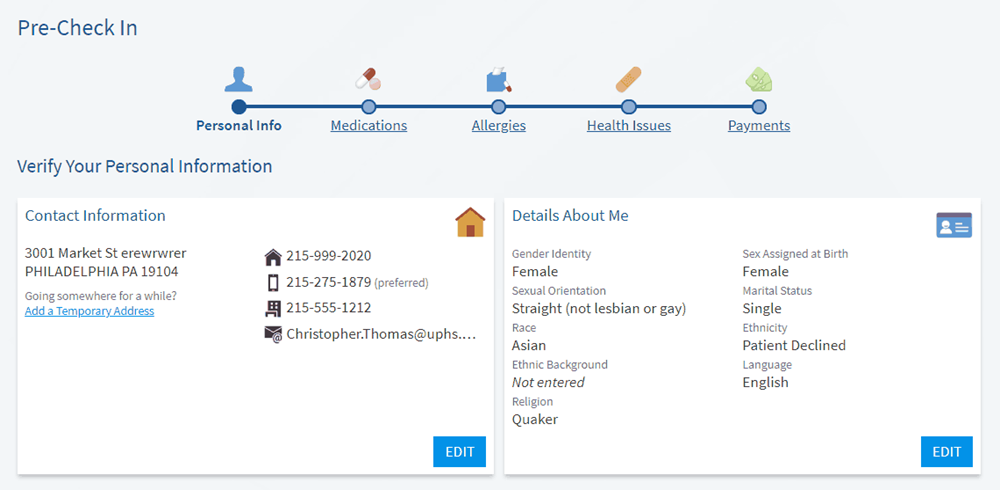The width and height of the screenshot is (1000, 490).
Task: Click the address line 3001 Market St erewrwrer
Action: 106,253
